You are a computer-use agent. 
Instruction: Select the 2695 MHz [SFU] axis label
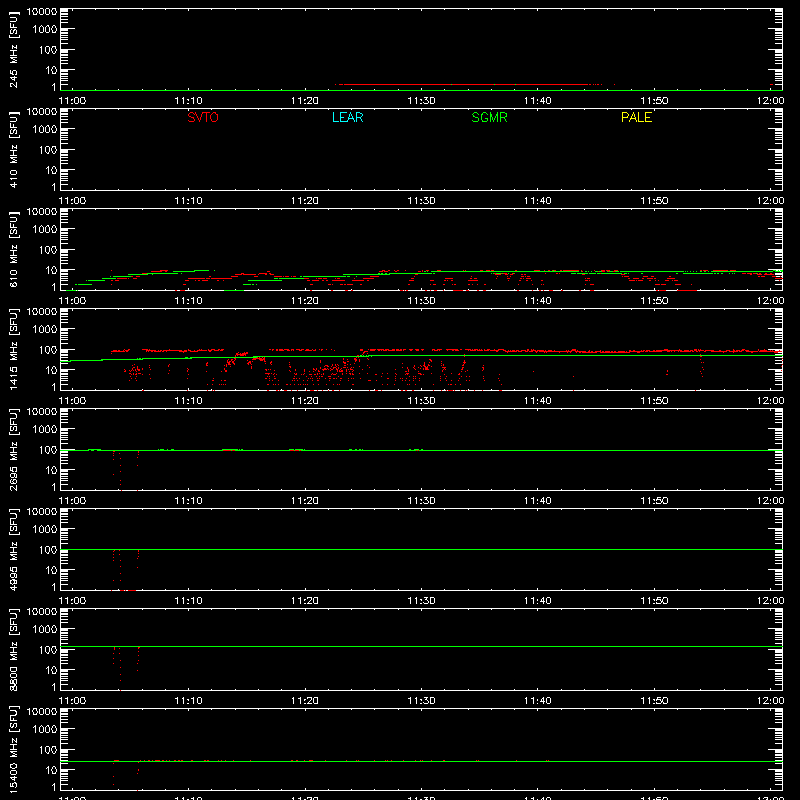point(13,449)
